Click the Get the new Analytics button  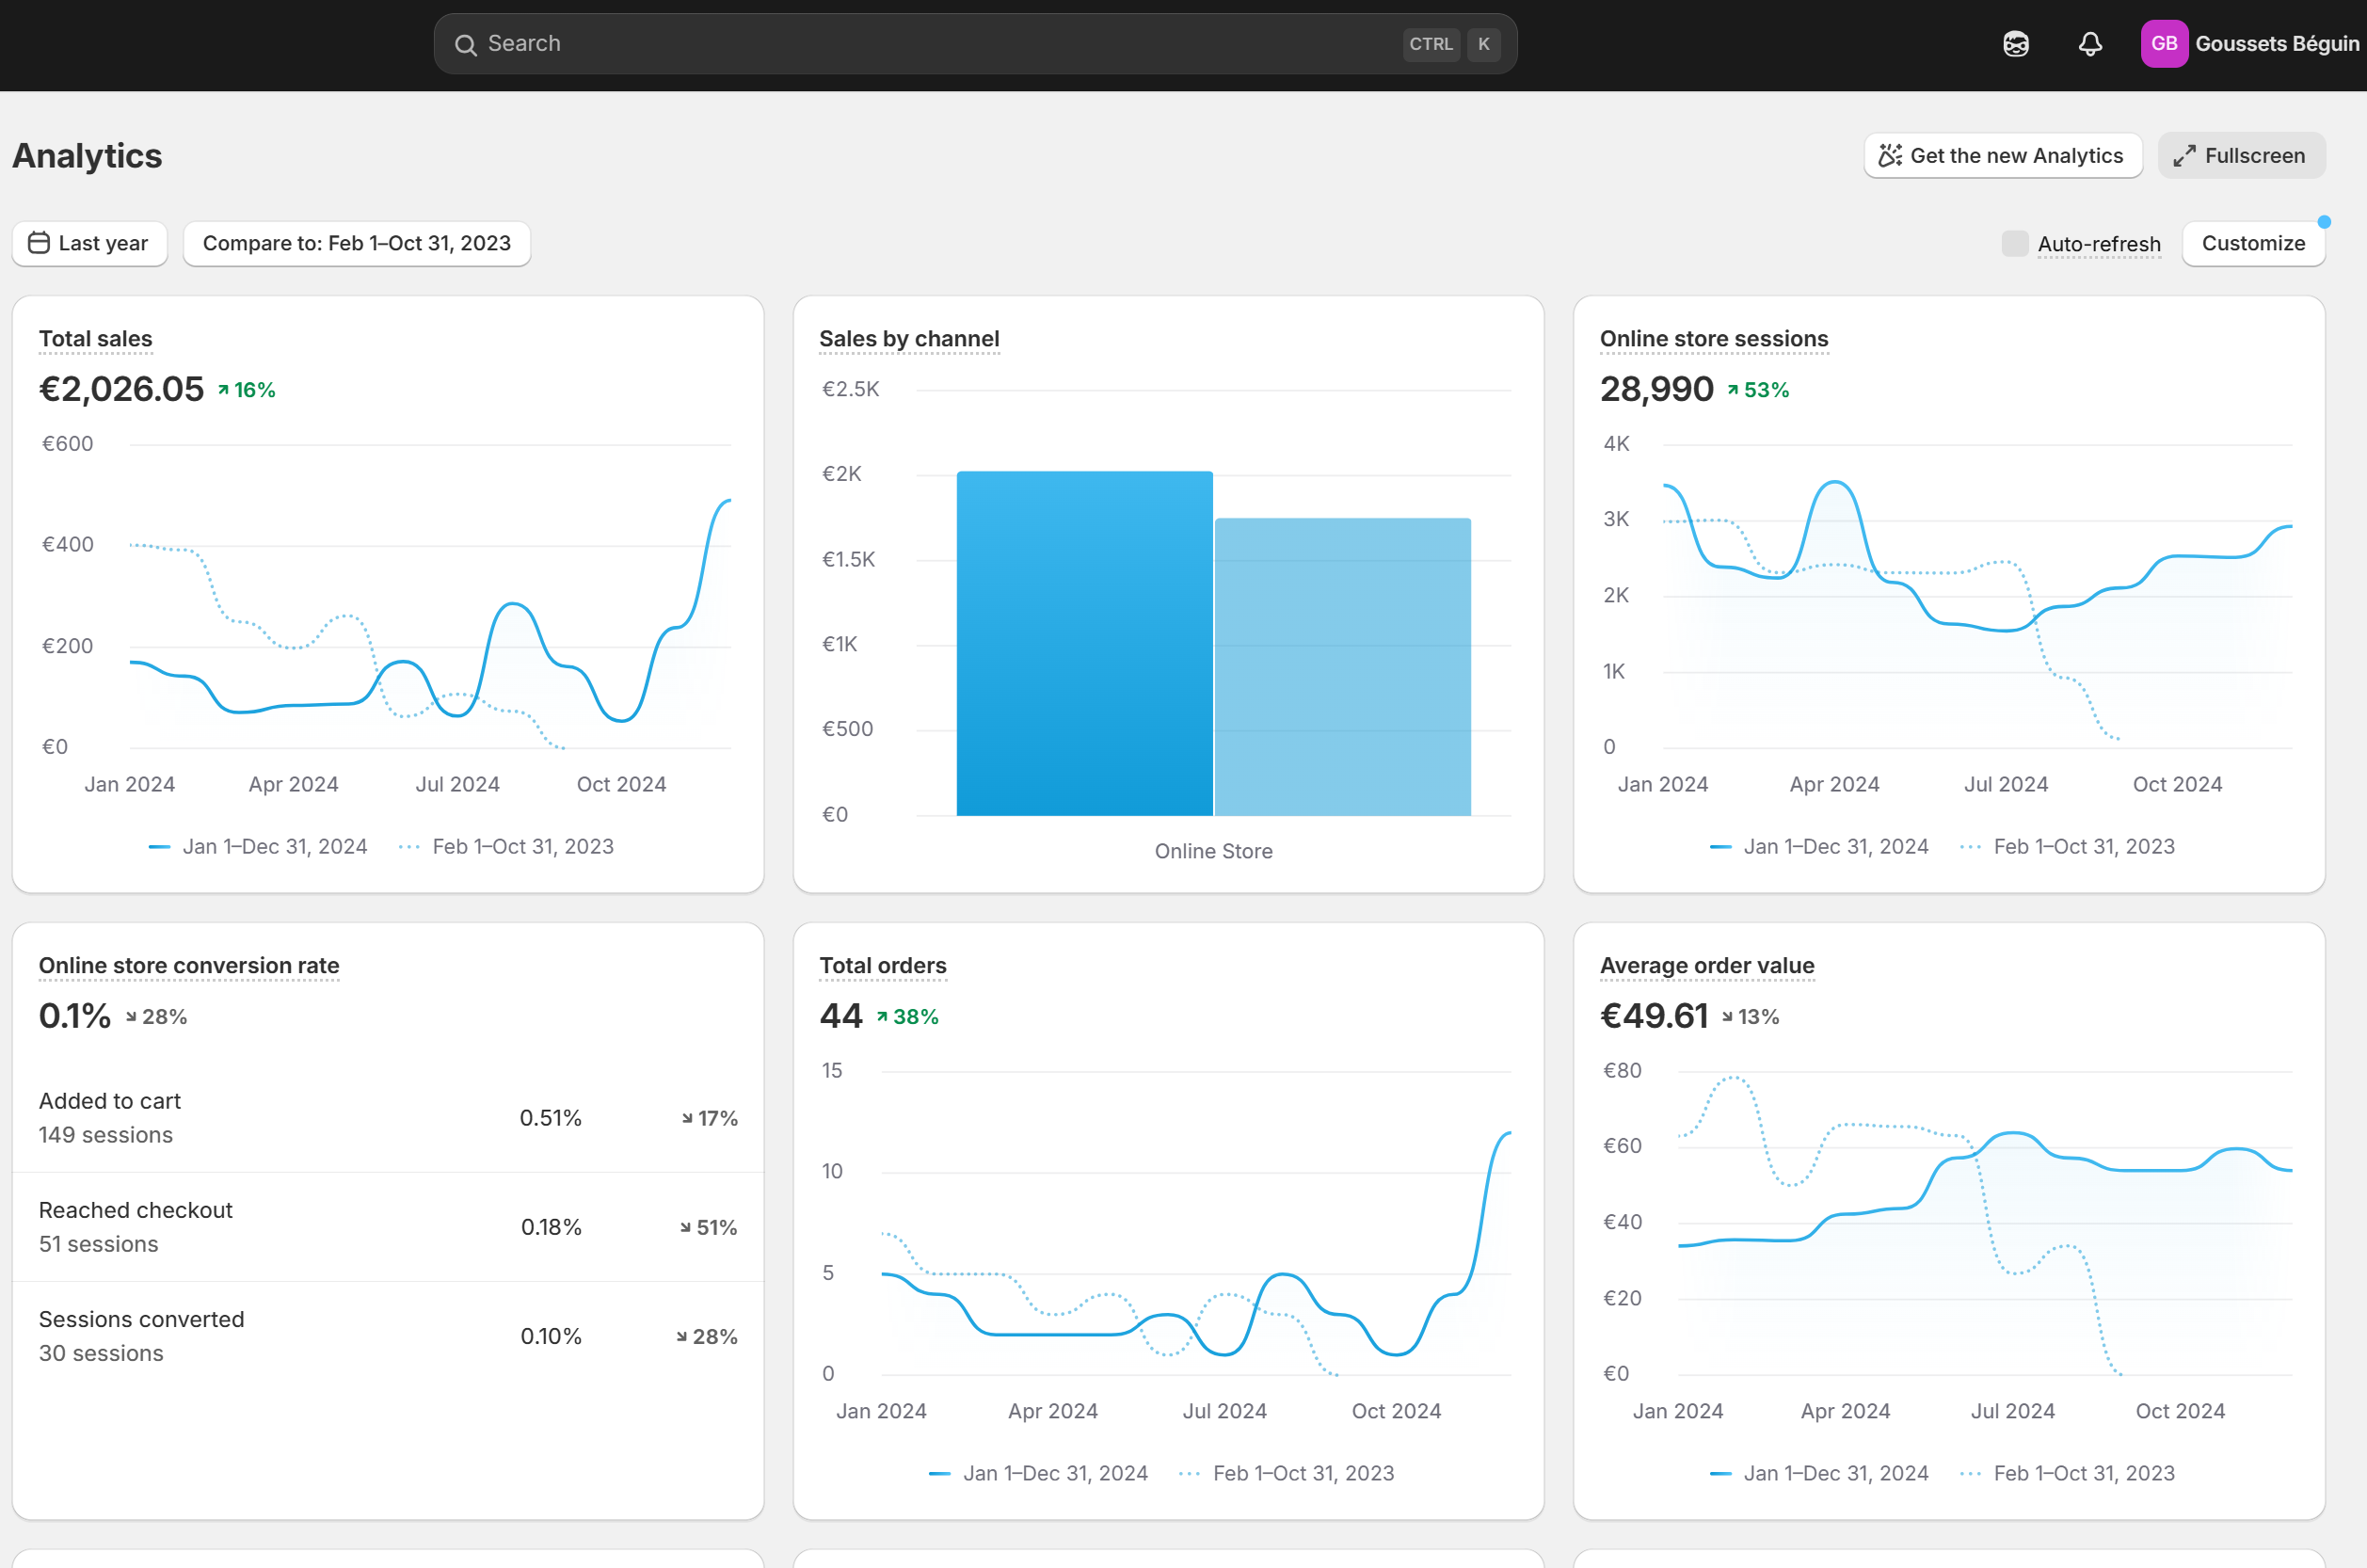click(x=2003, y=155)
